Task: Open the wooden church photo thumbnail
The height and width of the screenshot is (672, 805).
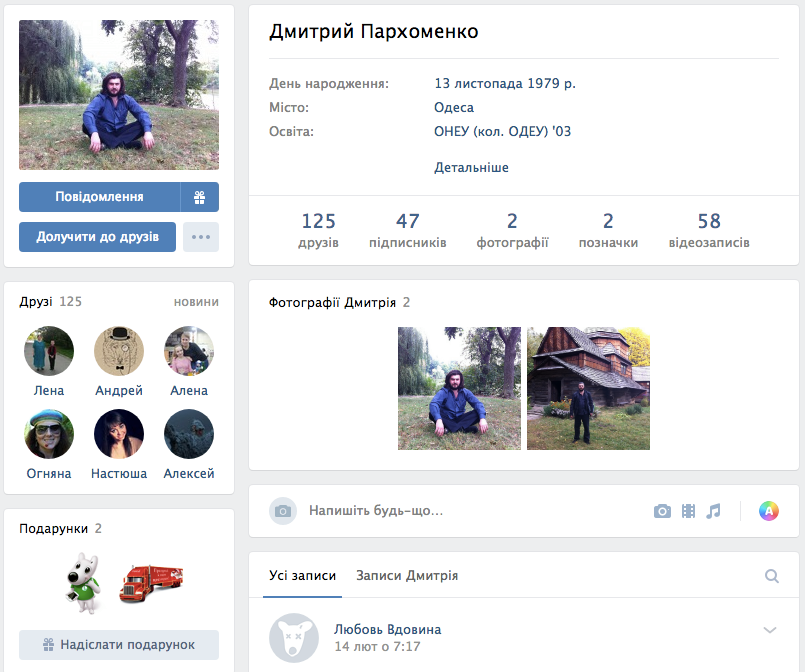Action: coord(588,388)
